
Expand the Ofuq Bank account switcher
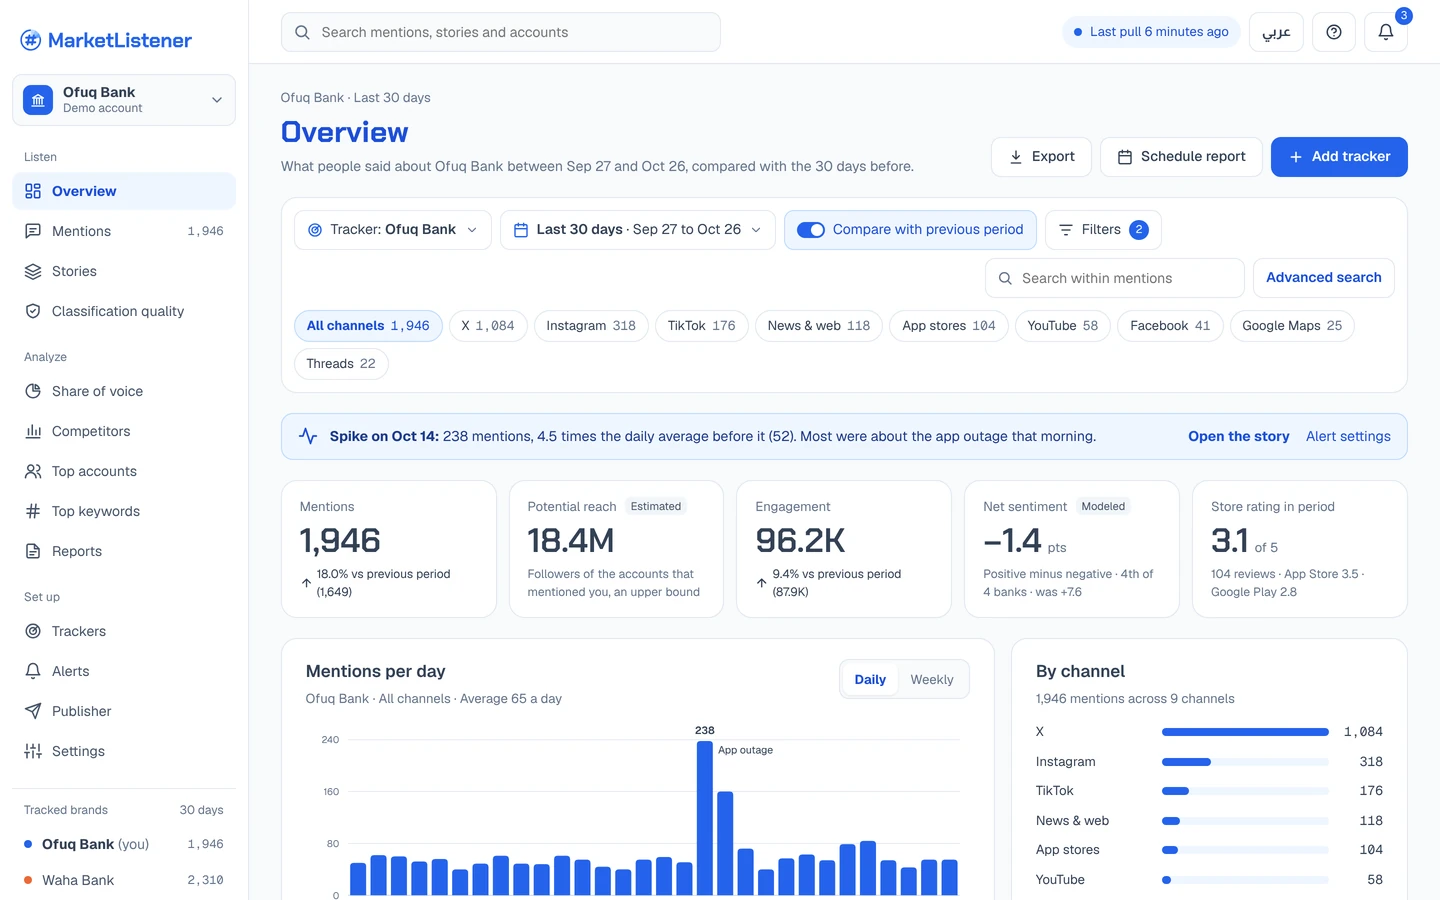[x=124, y=100]
